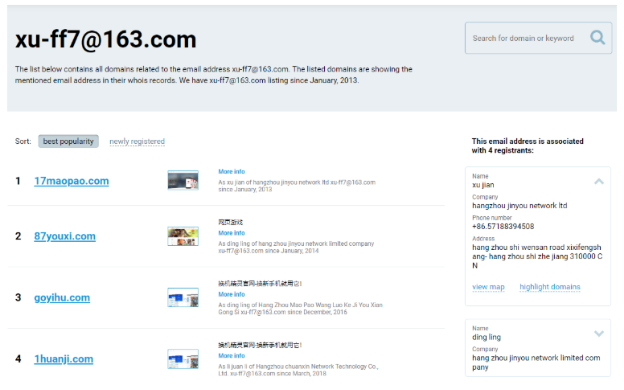Open the 87youxi.com domain link
The height and width of the screenshot is (390, 624).
65,236
